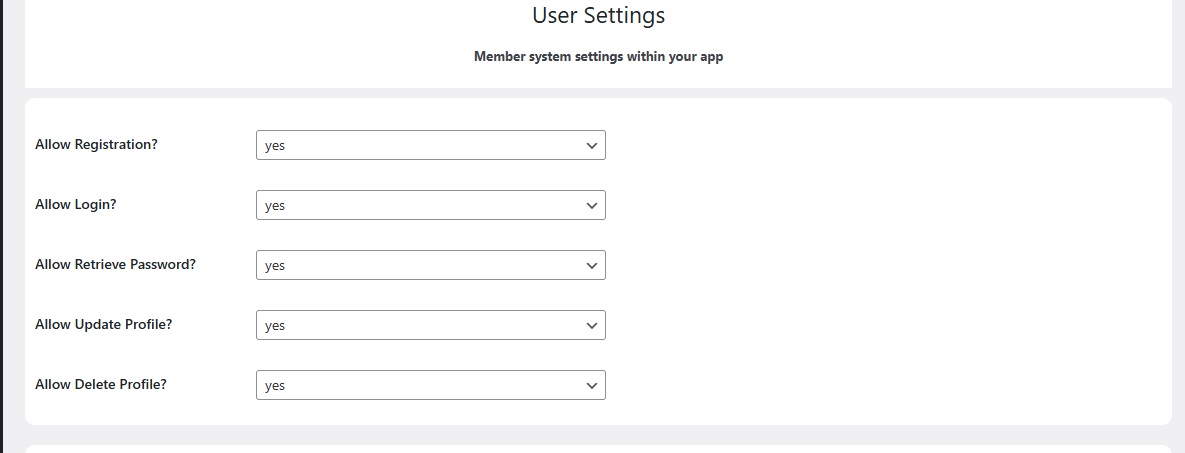The height and width of the screenshot is (453, 1185).
Task: Click the User Settings heading
Action: [x=599, y=15]
